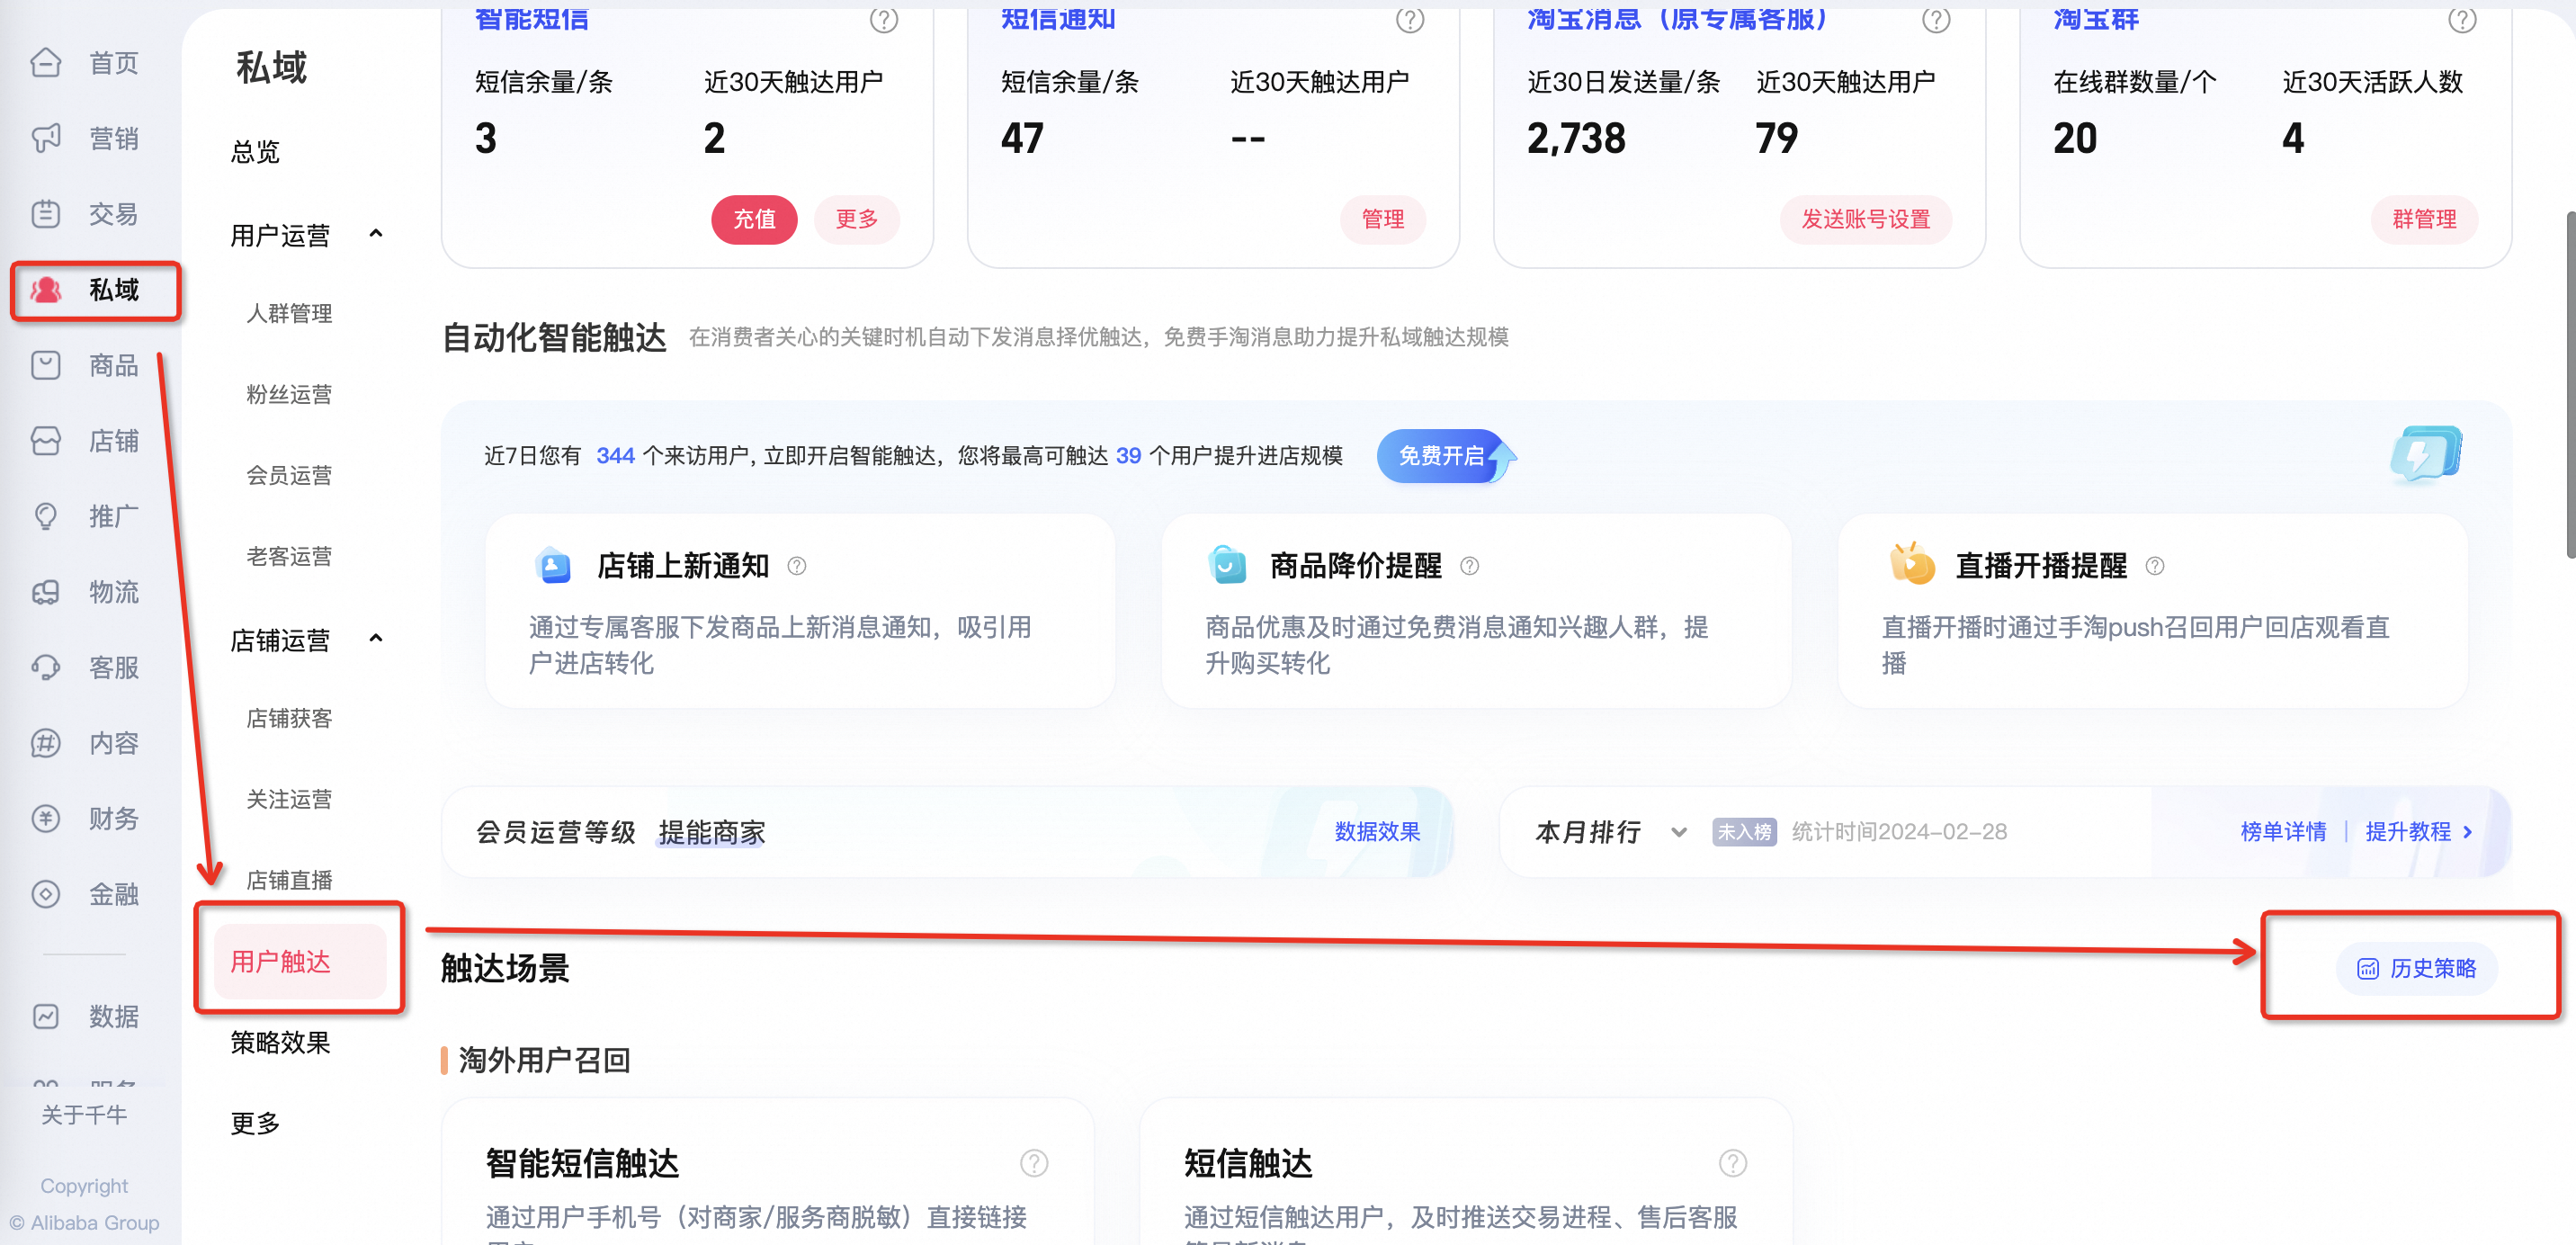2576x1245 pixels.
Task: Click the 私域 people icon
Action: tap(45, 290)
